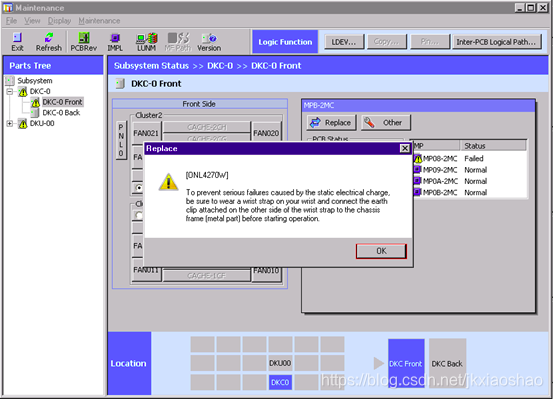Click the Subsystem icon in Parts Tree

click(x=10, y=81)
